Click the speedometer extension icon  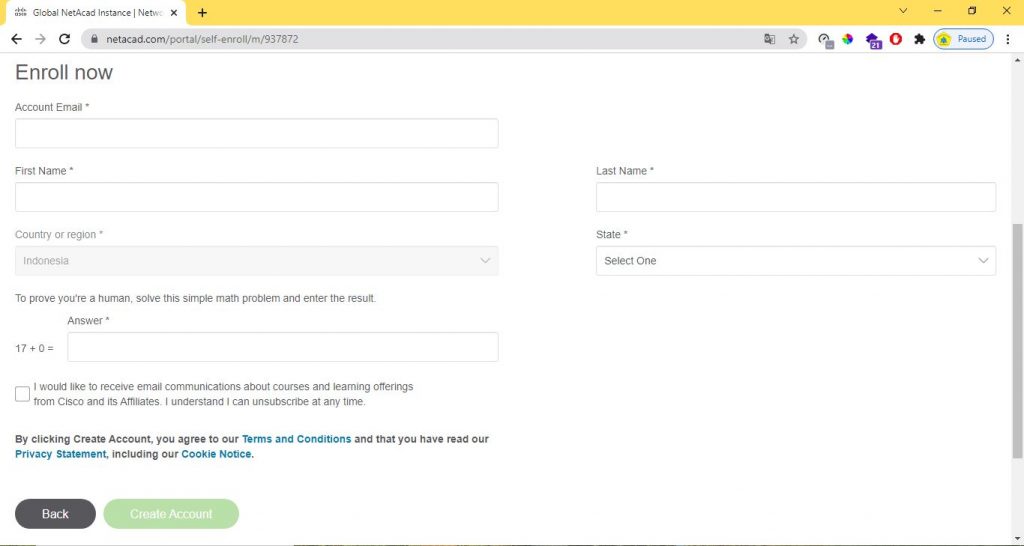click(x=825, y=40)
